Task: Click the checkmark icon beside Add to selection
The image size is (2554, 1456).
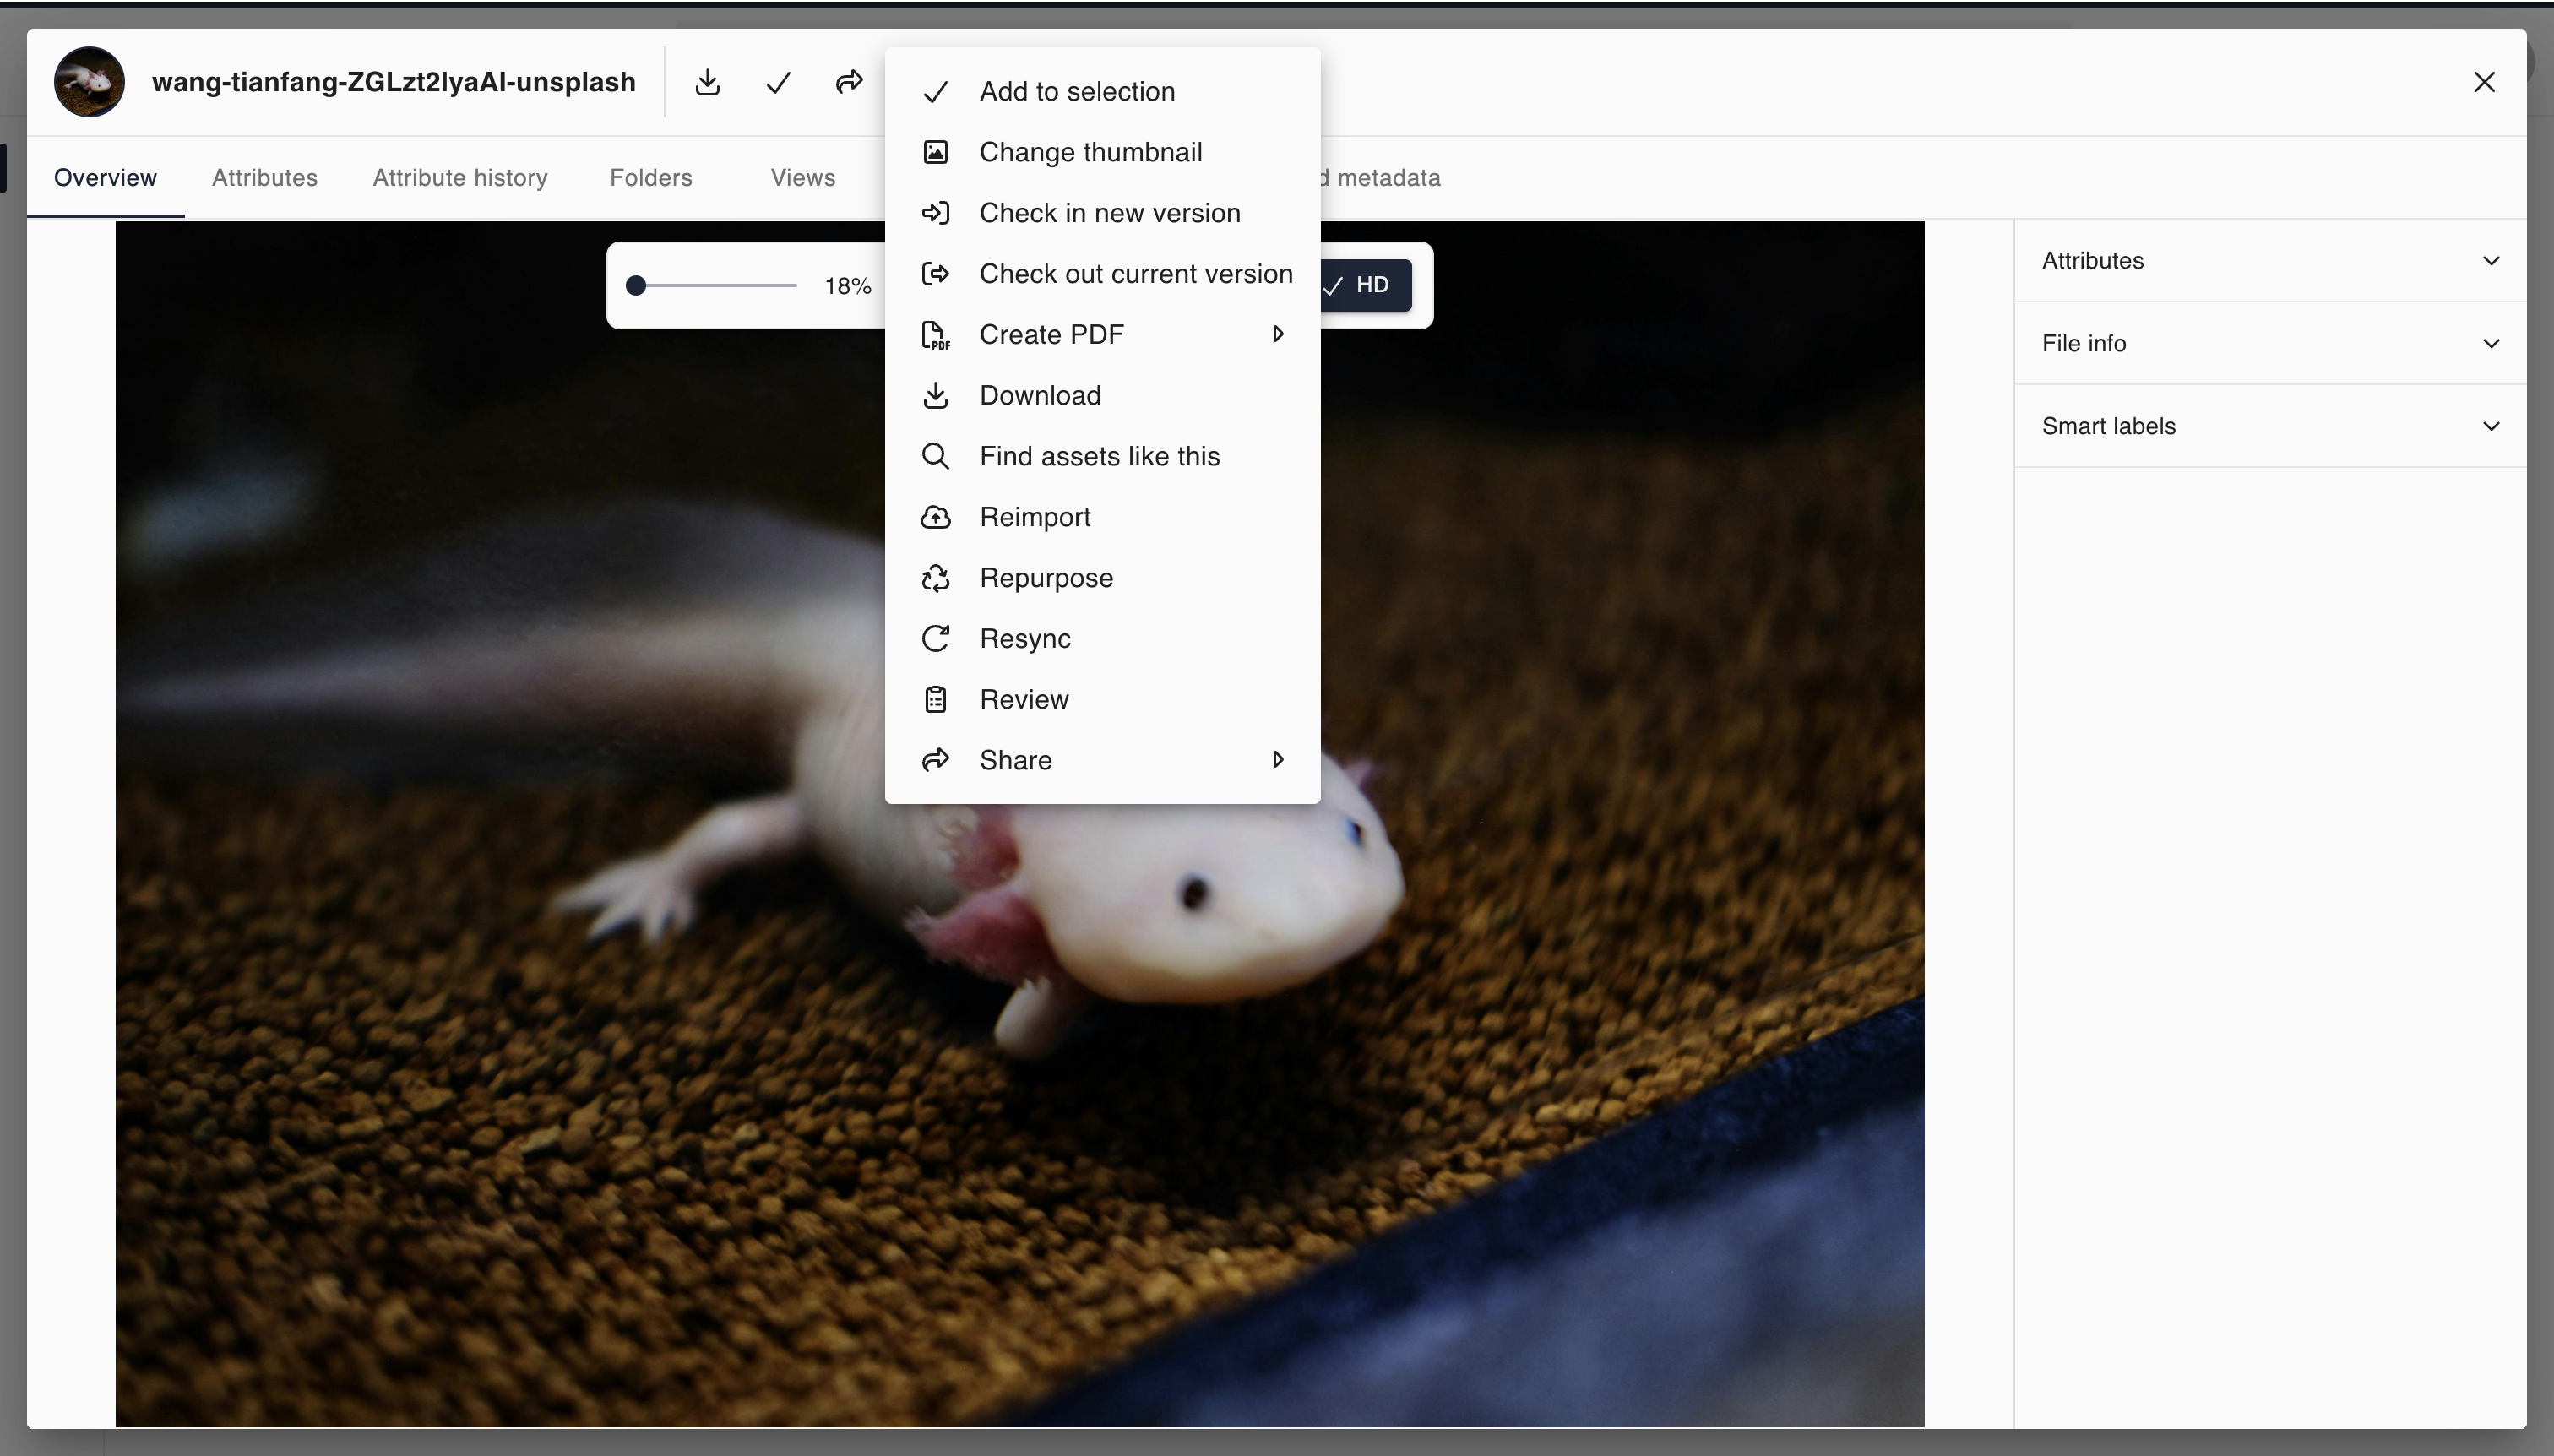Action: pyautogui.click(x=935, y=92)
